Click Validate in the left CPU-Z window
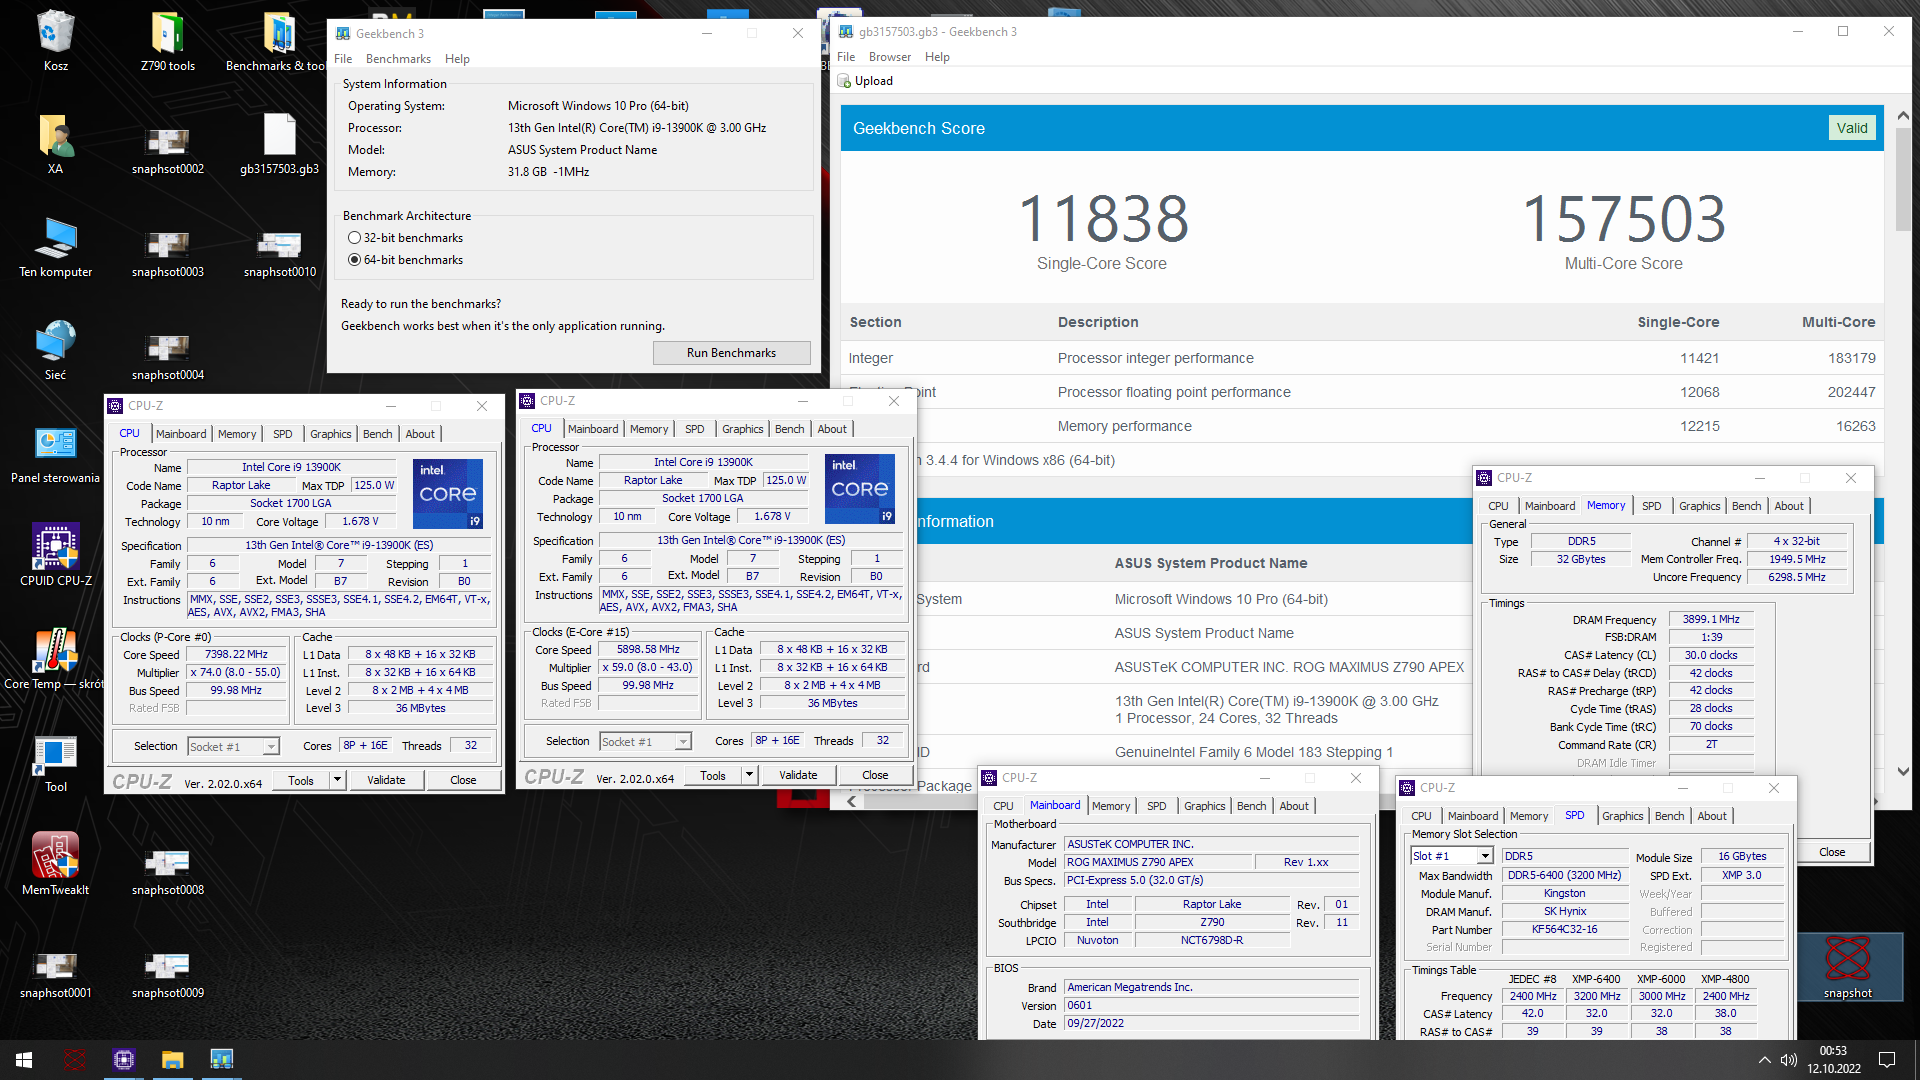1920x1080 pixels. coord(386,780)
